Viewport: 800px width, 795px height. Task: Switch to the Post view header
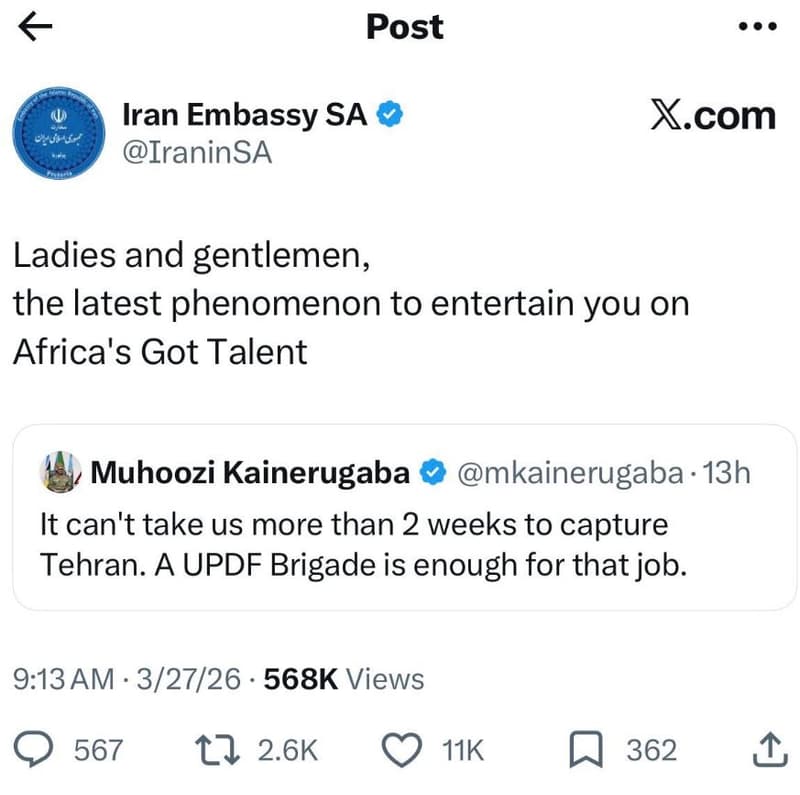[404, 27]
